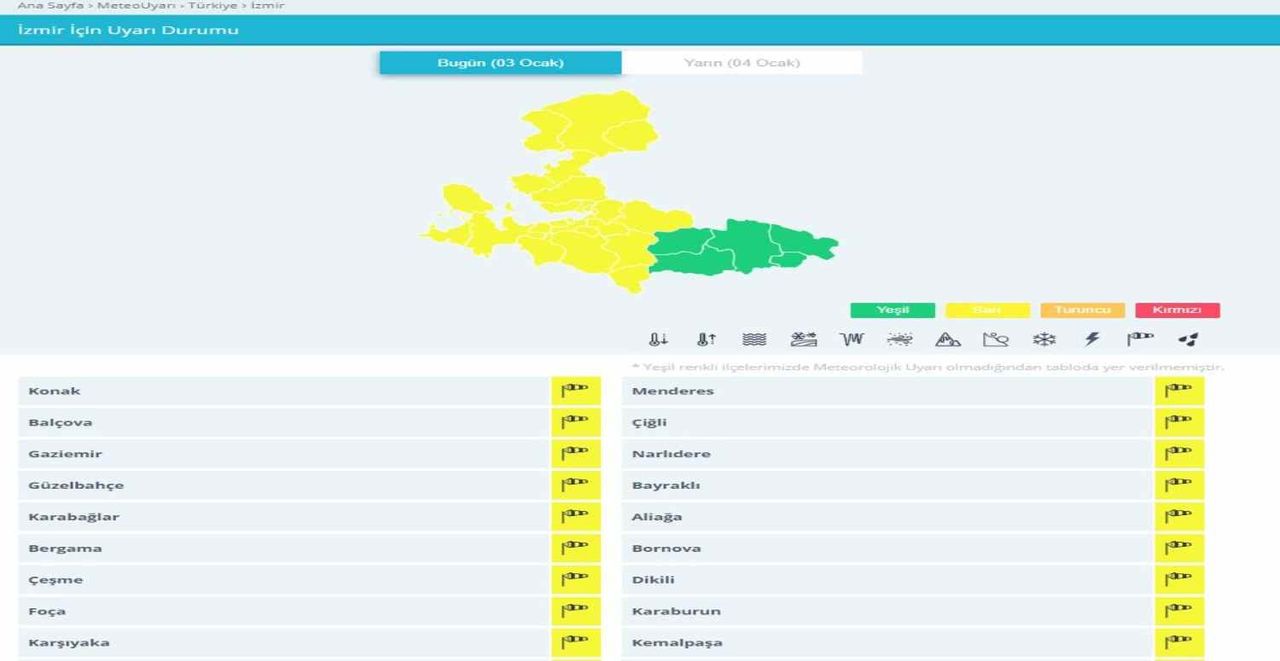This screenshot has height=661, width=1280.
Task: Click the green Yeşil legend swatch
Action: click(893, 310)
